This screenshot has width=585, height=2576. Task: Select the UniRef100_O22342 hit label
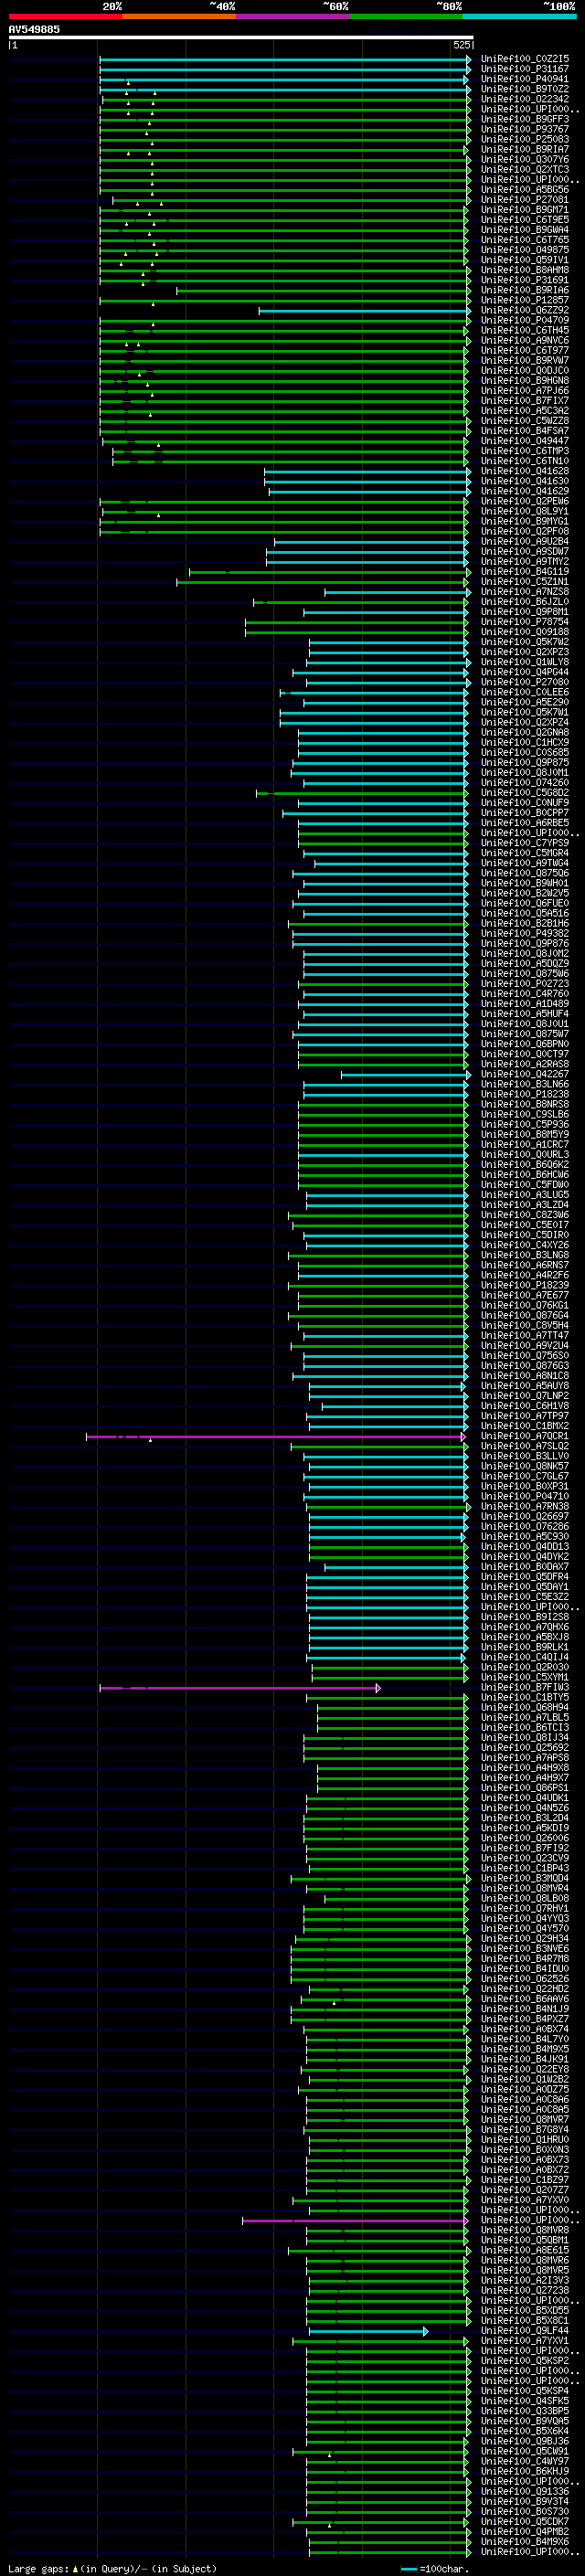525,99
